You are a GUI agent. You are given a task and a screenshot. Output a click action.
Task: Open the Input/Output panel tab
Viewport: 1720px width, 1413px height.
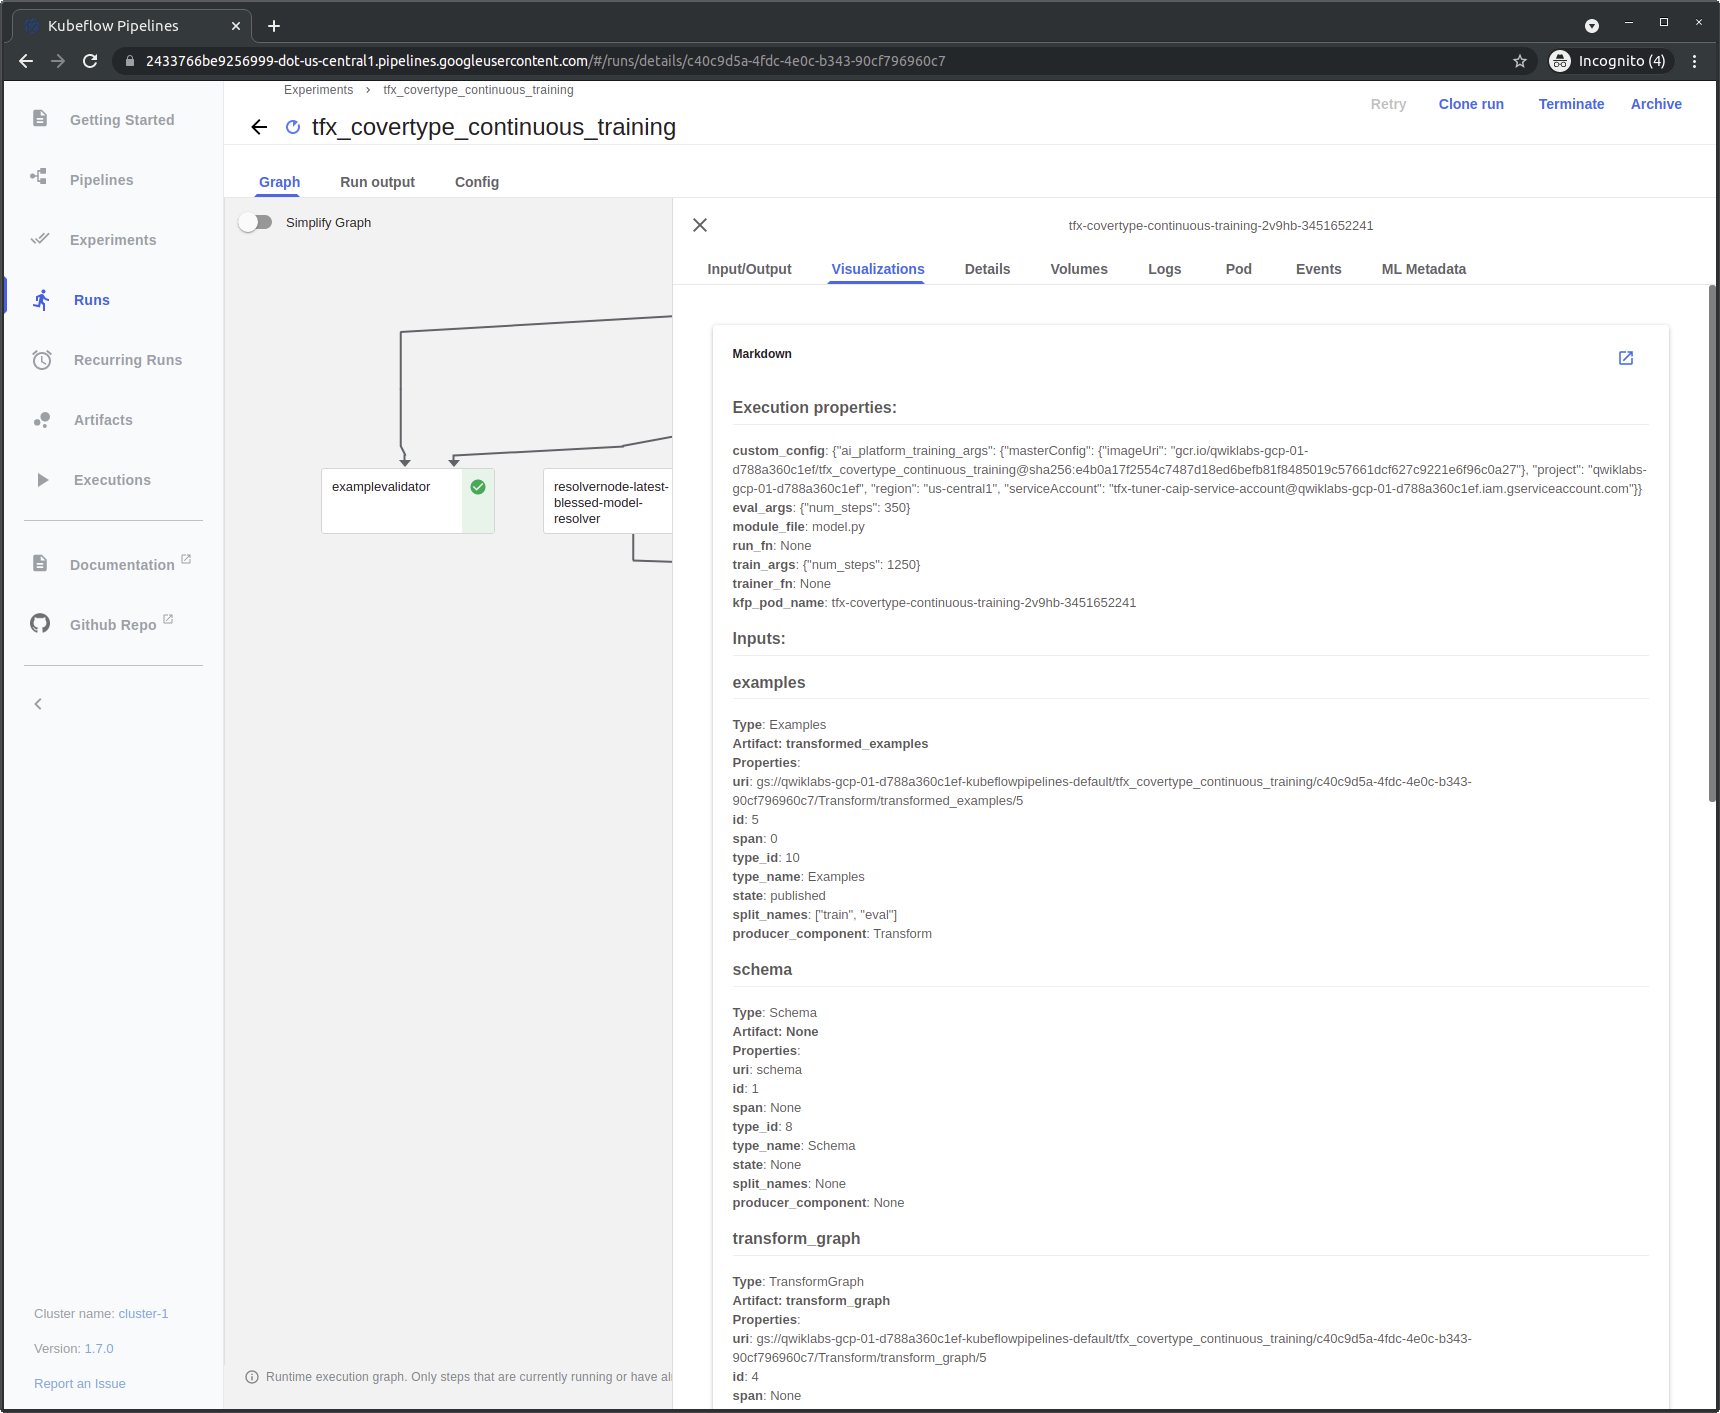[x=749, y=269]
